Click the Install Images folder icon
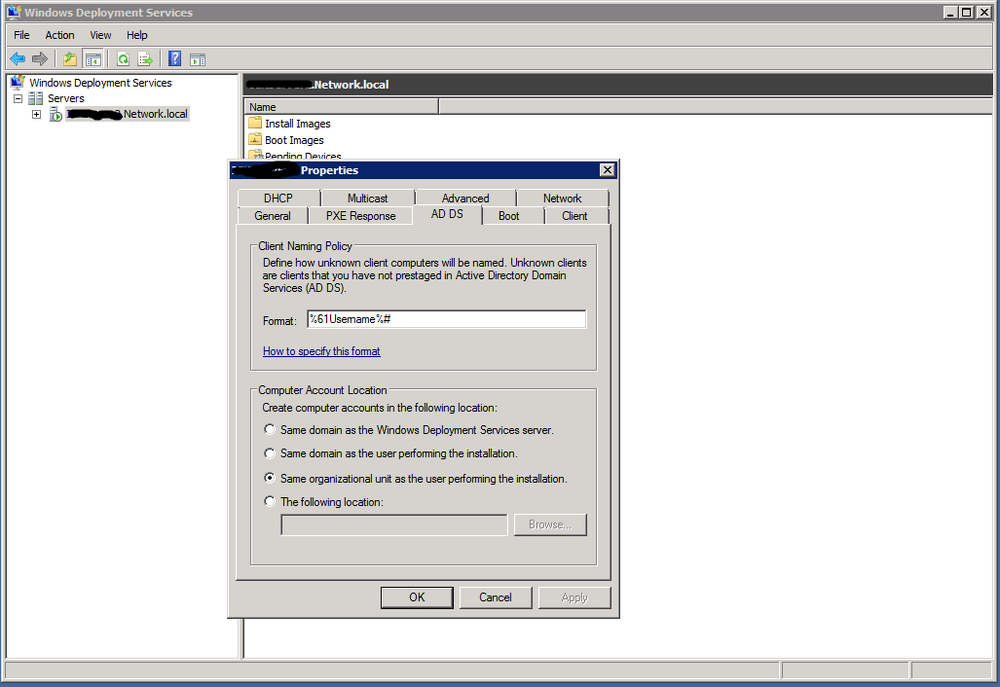The height and width of the screenshot is (687, 1000). (x=255, y=122)
